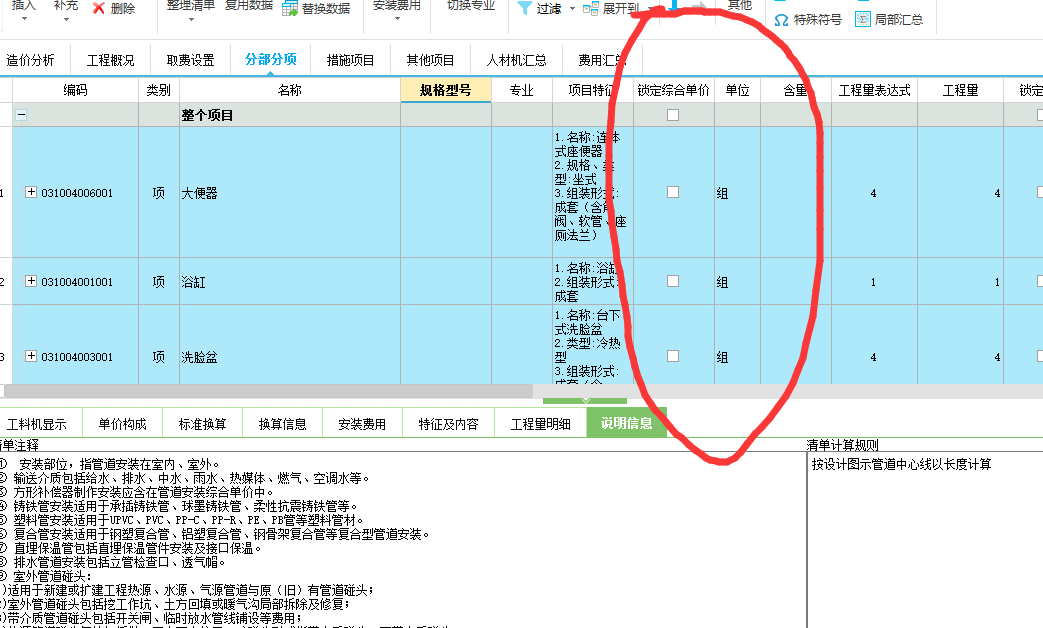Viewport: 1043px width, 628px height.
Task: Click the red X delete icon
Action: click(98, 9)
